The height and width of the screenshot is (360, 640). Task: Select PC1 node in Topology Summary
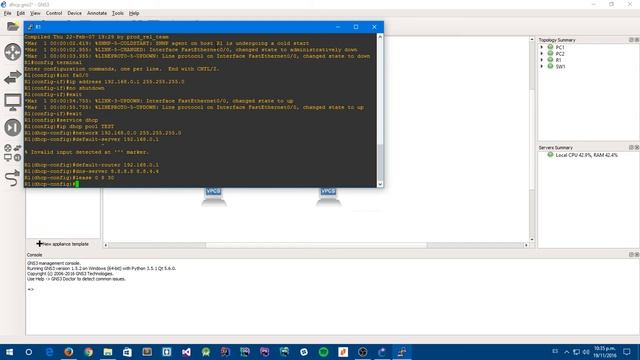coord(560,47)
